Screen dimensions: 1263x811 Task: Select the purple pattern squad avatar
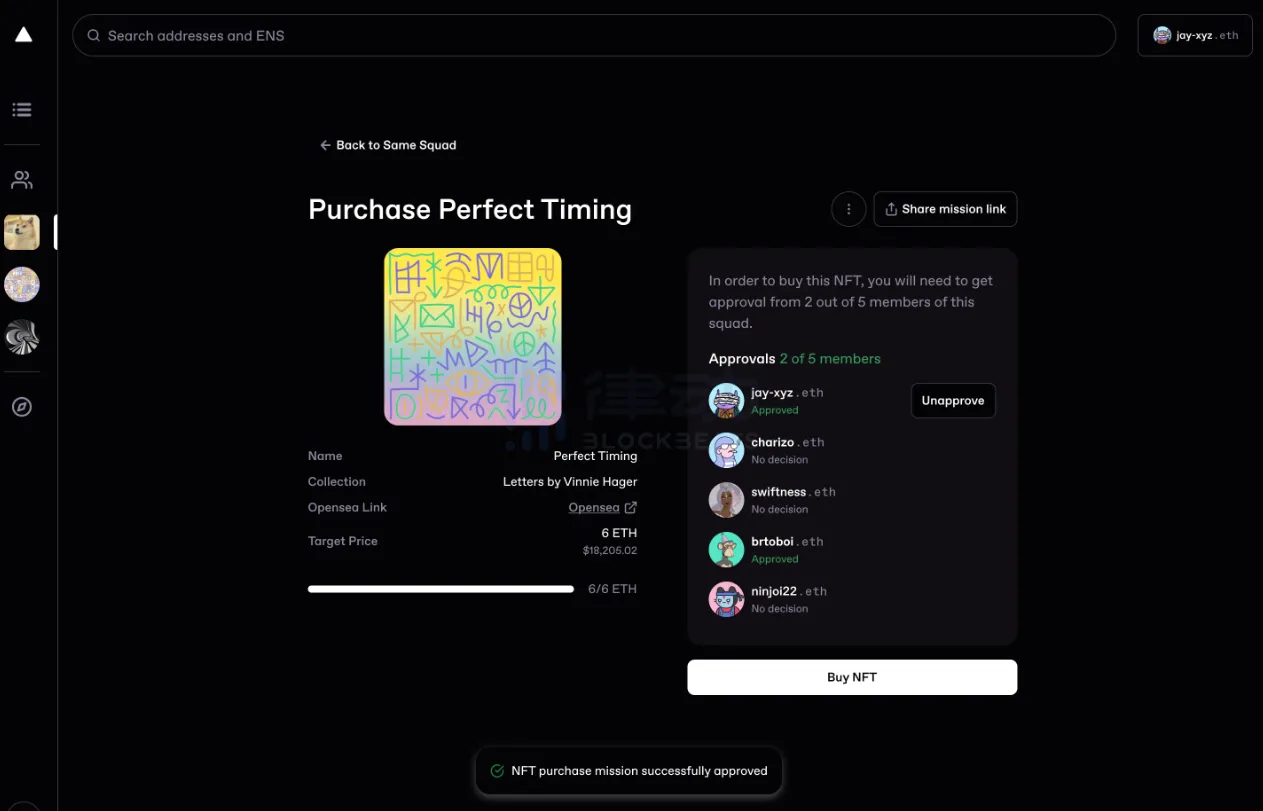(22, 285)
